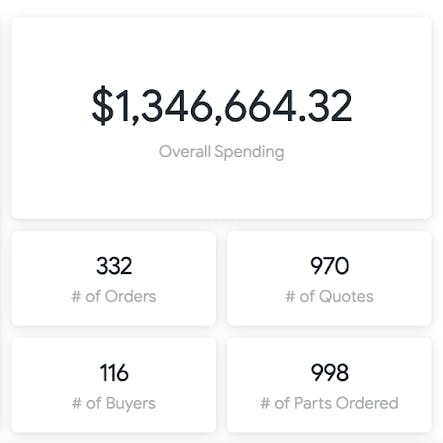Click the 116 buyers count value
This screenshot has height=443, width=443.
(114, 372)
